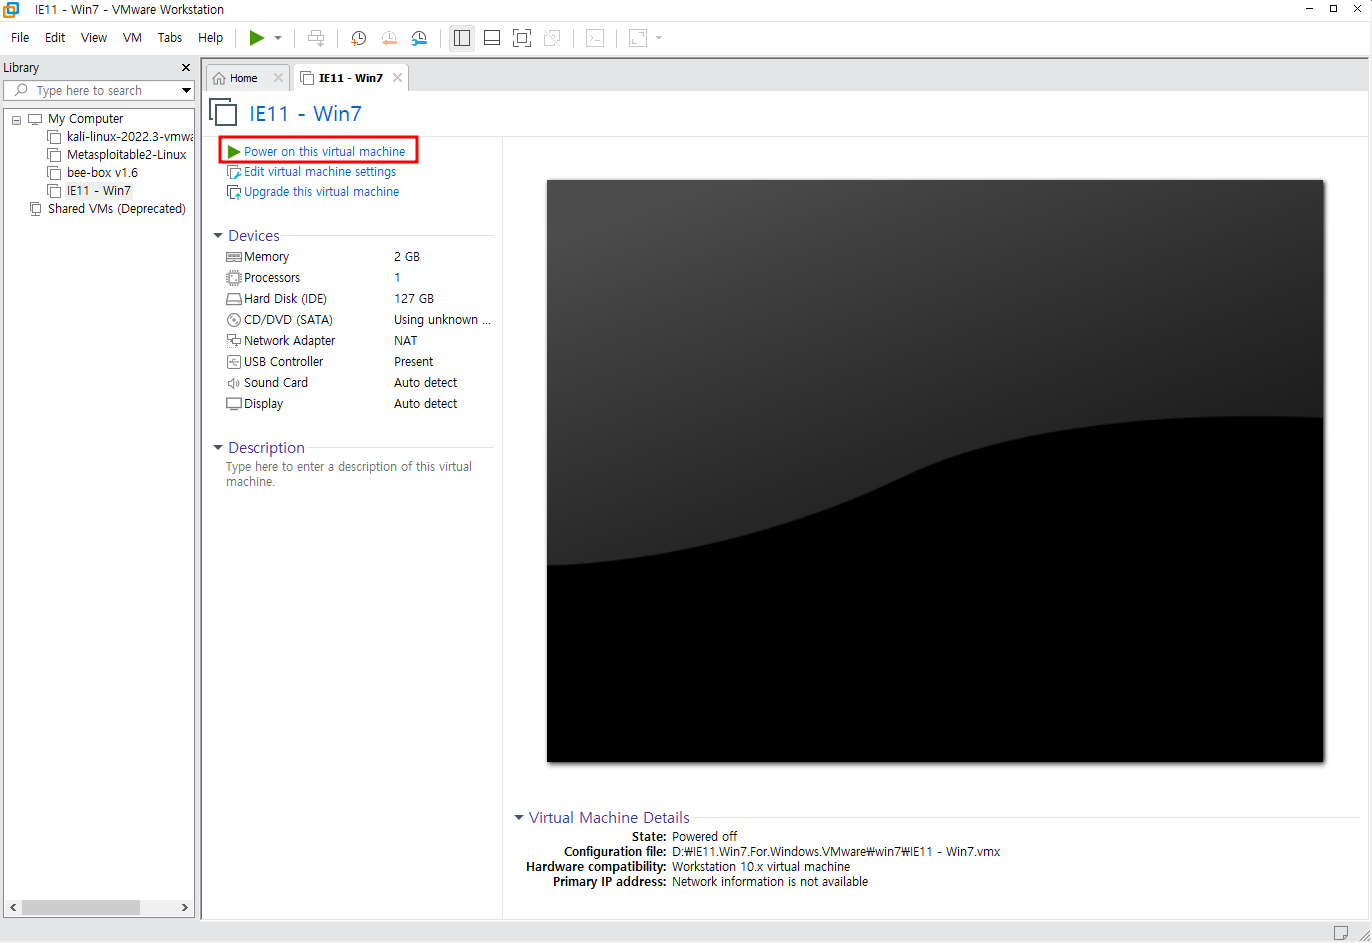
Task: Click the Hard Disk (IDE) icon
Action: pyautogui.click(x=234, y=299)
